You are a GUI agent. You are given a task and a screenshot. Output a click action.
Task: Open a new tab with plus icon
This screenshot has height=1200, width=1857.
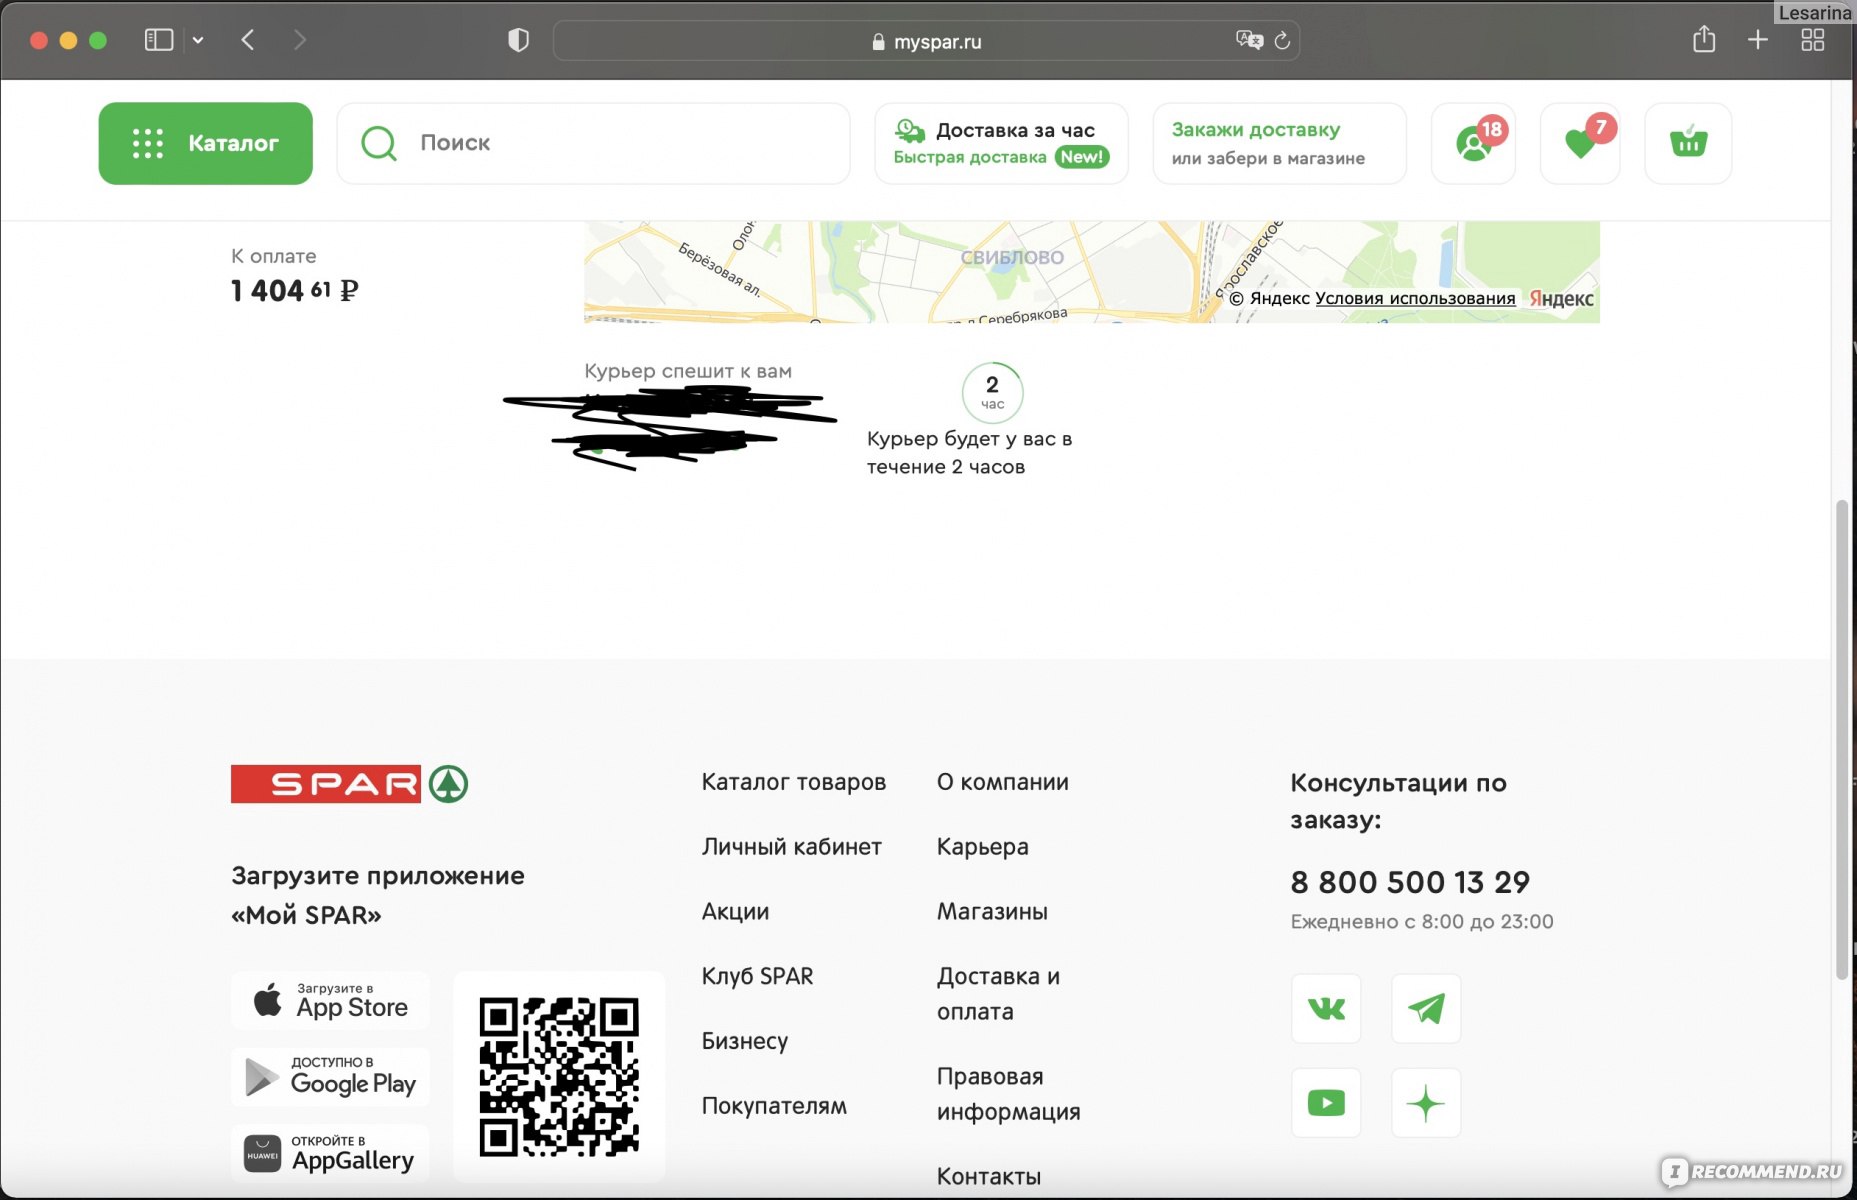tap(1757, 40)
